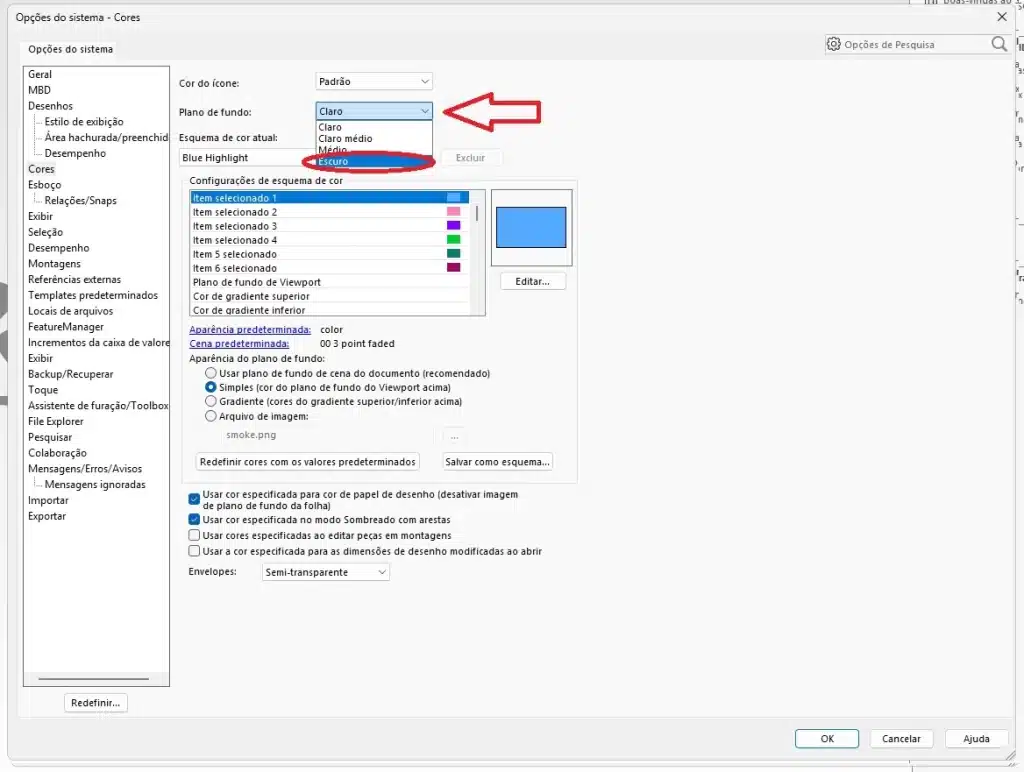Select Esboço in the options tree

pos(44,185)
